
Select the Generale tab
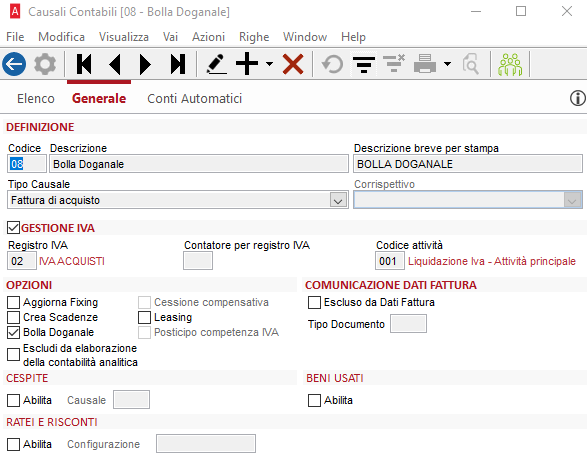[x=99, y=98]
